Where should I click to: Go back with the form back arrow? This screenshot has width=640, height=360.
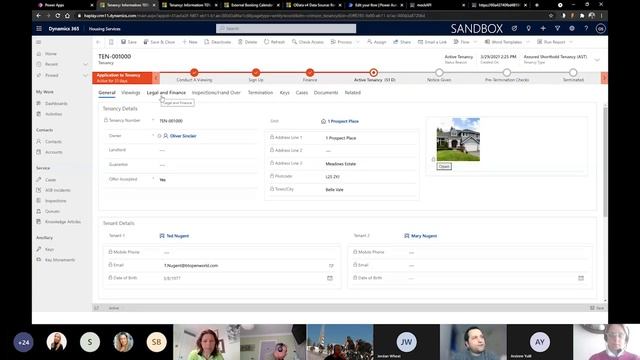(98, 42)
